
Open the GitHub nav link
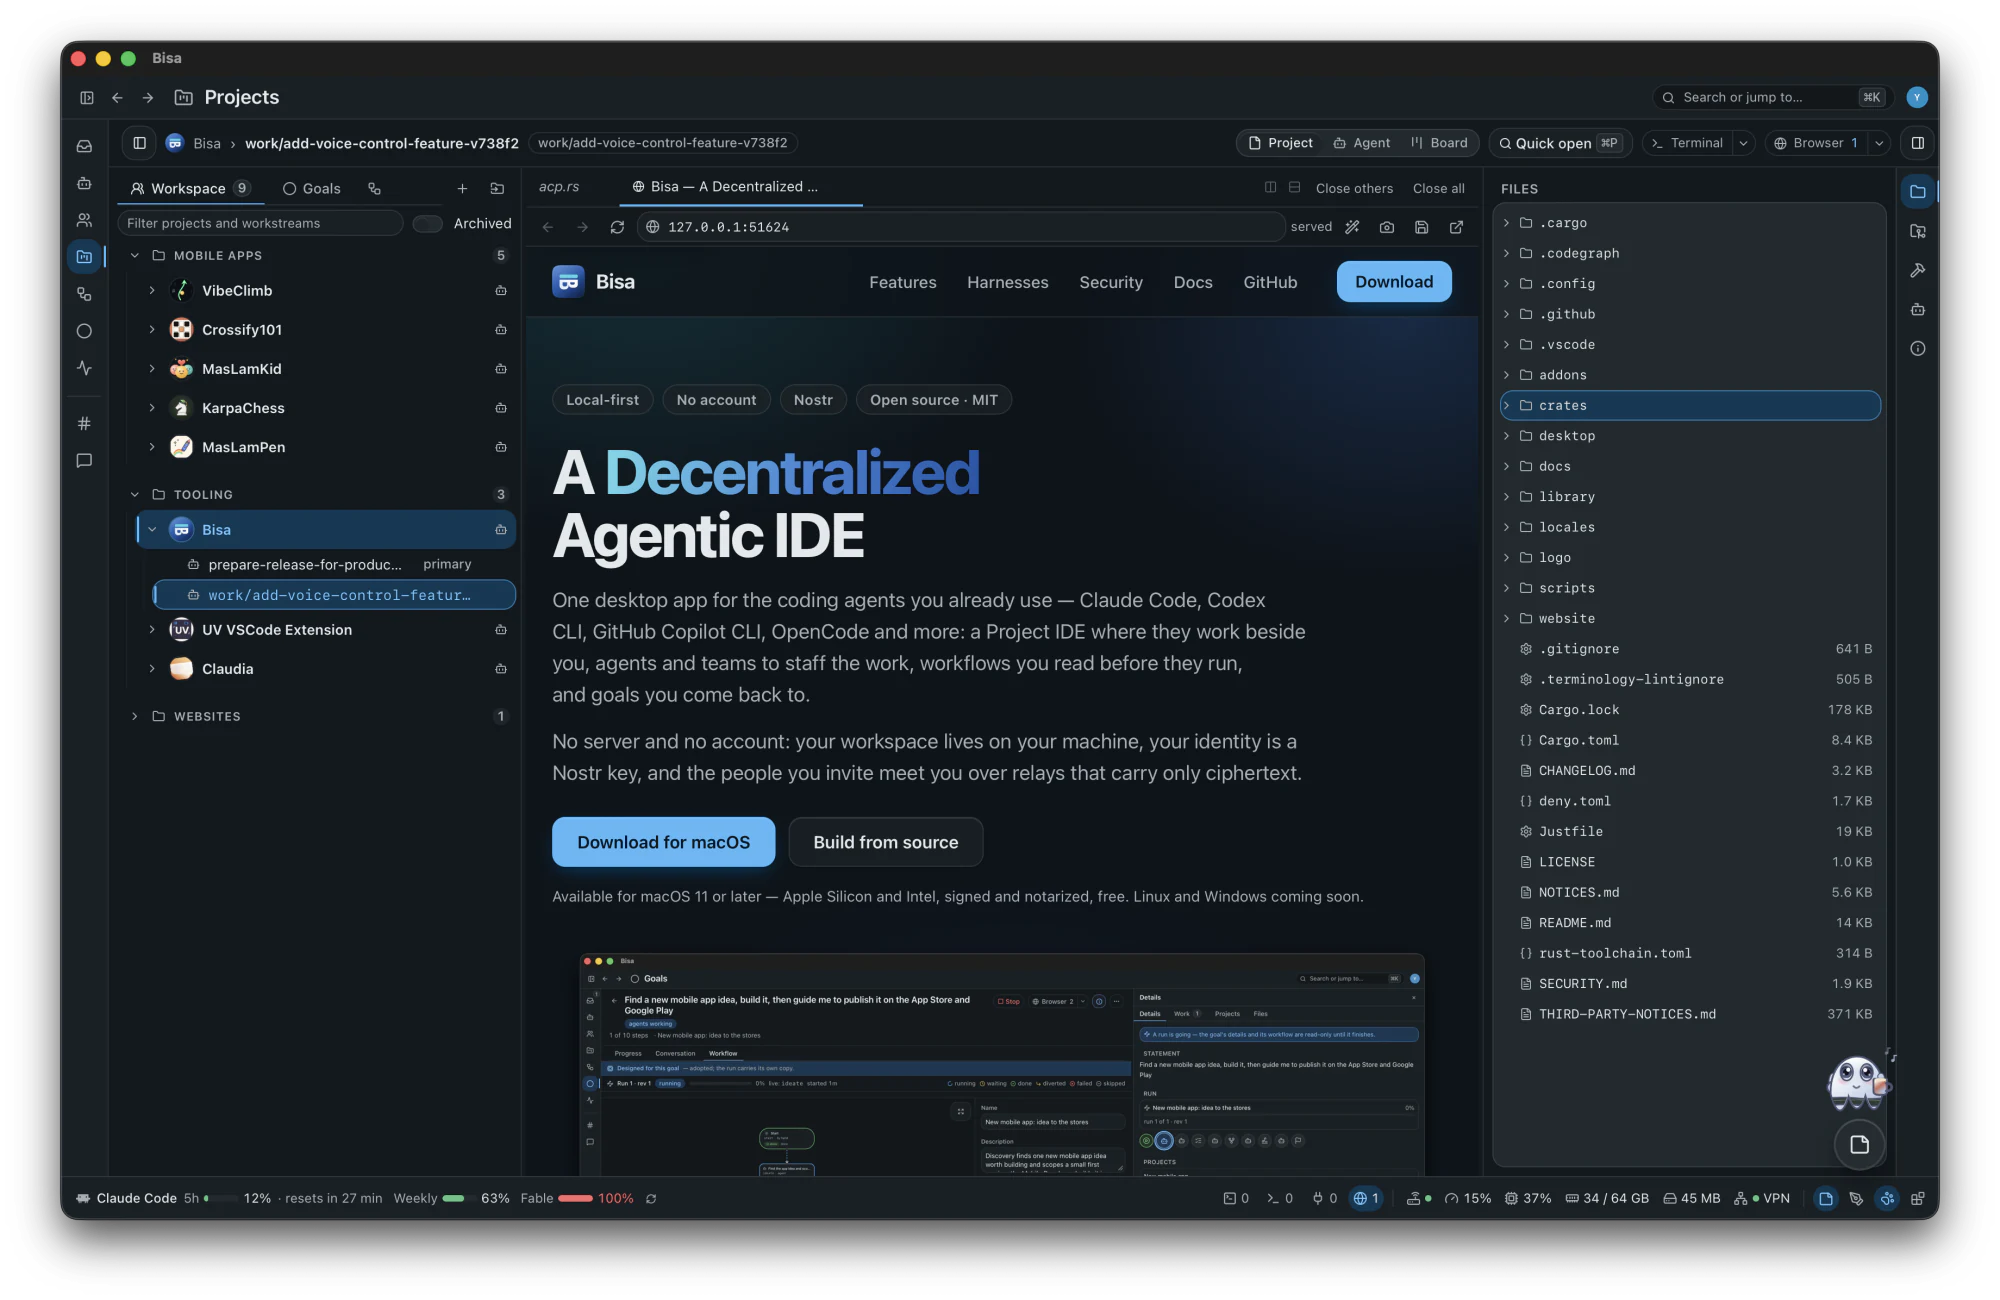click(x=1270, y=282)
